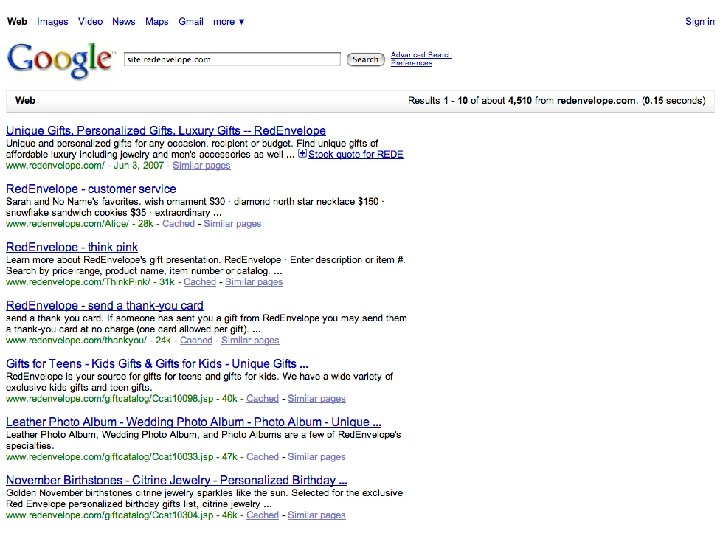The image size is (720, 540).
Task: Open the 'more' dropdown in top navigation
Action: [x=229, y=22]
